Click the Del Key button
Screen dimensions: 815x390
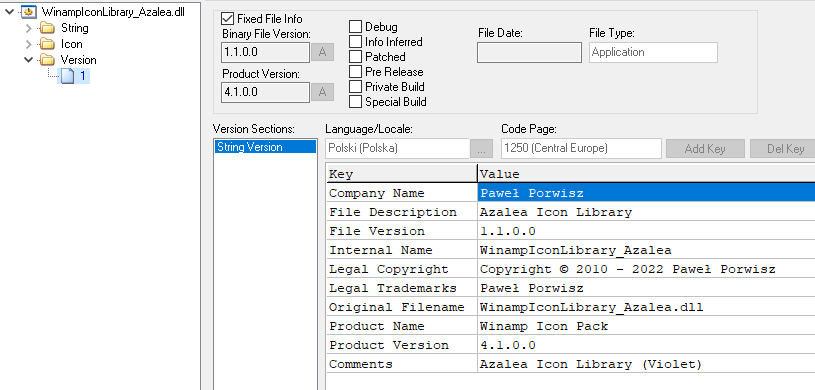pyautogui.click(x=783, y=149)
